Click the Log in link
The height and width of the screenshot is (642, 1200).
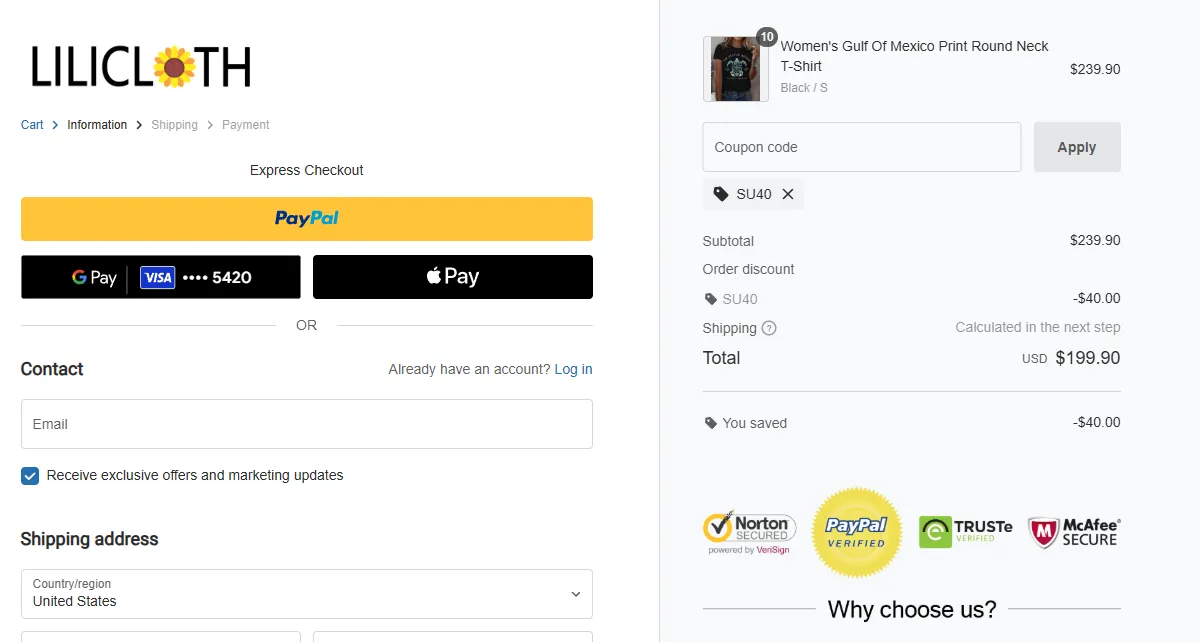coord(572,369)
